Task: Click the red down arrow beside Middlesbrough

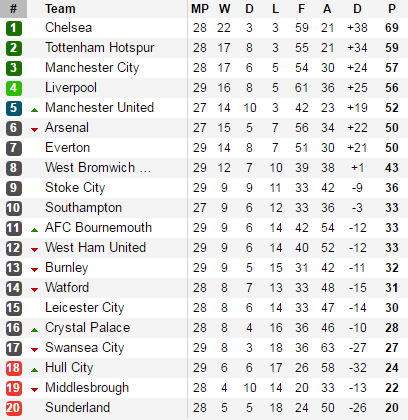Action: click(34, 390)
